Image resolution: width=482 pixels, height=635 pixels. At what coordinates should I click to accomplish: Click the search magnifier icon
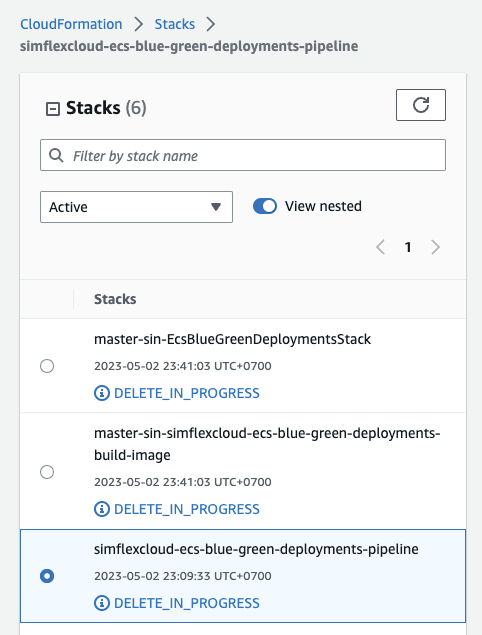(56, 156)
